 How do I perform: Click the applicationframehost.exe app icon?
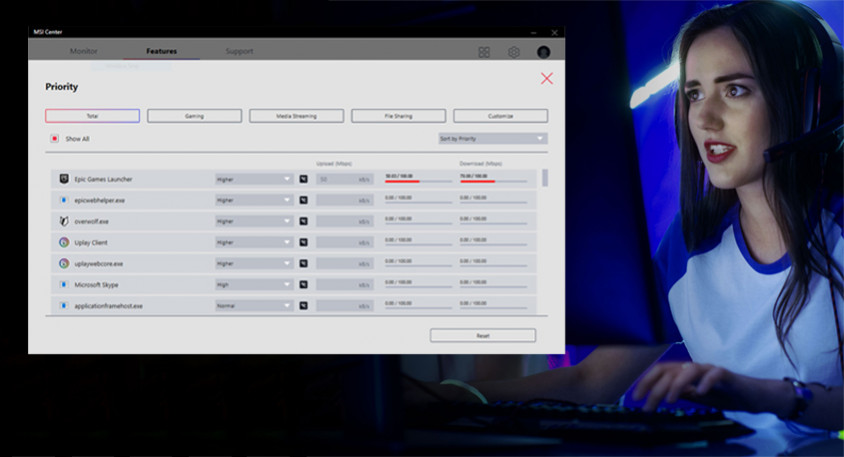(64, 306)
